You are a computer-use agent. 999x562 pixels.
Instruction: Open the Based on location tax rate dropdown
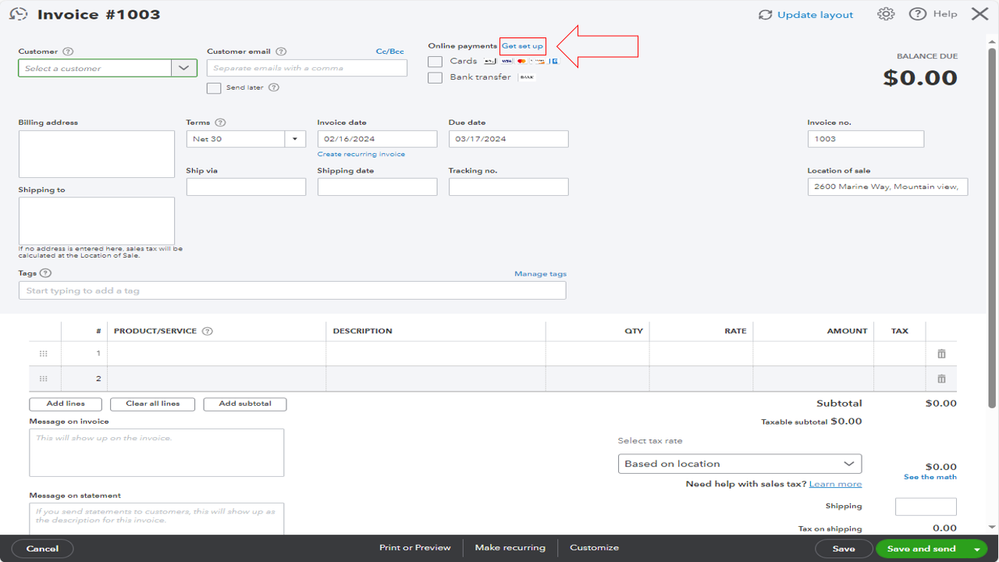[740, 464]
